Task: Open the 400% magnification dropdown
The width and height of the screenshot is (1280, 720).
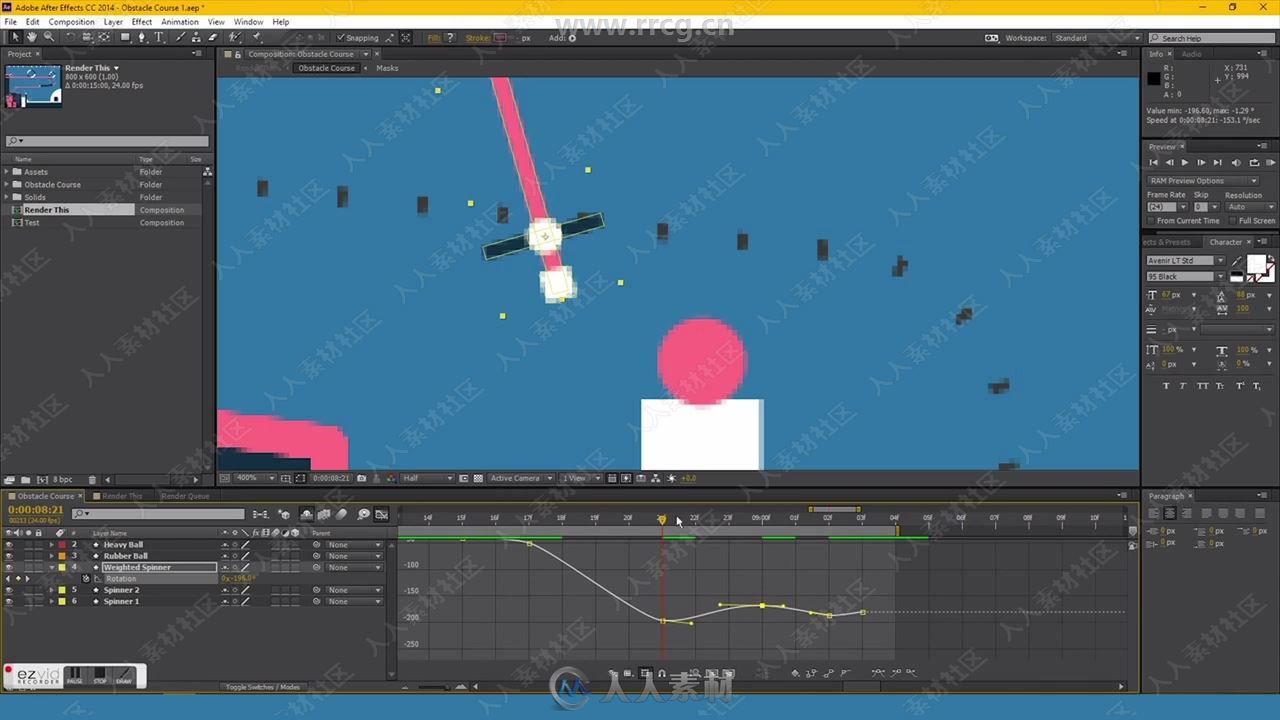Action: point(255,478)
